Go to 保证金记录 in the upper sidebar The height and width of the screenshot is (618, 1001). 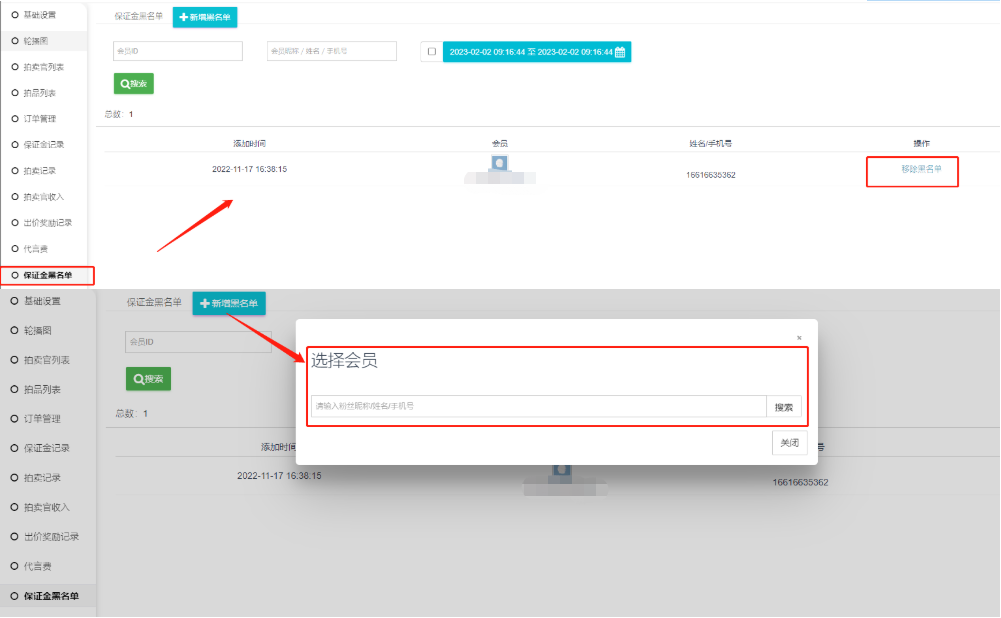point(43,145)
